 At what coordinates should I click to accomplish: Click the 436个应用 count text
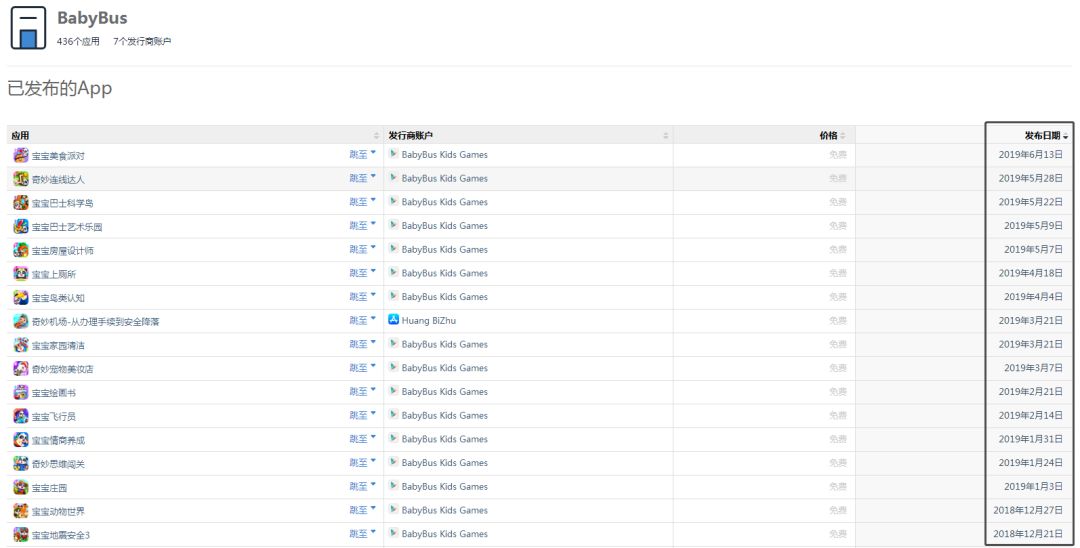[x=78, y=41]
